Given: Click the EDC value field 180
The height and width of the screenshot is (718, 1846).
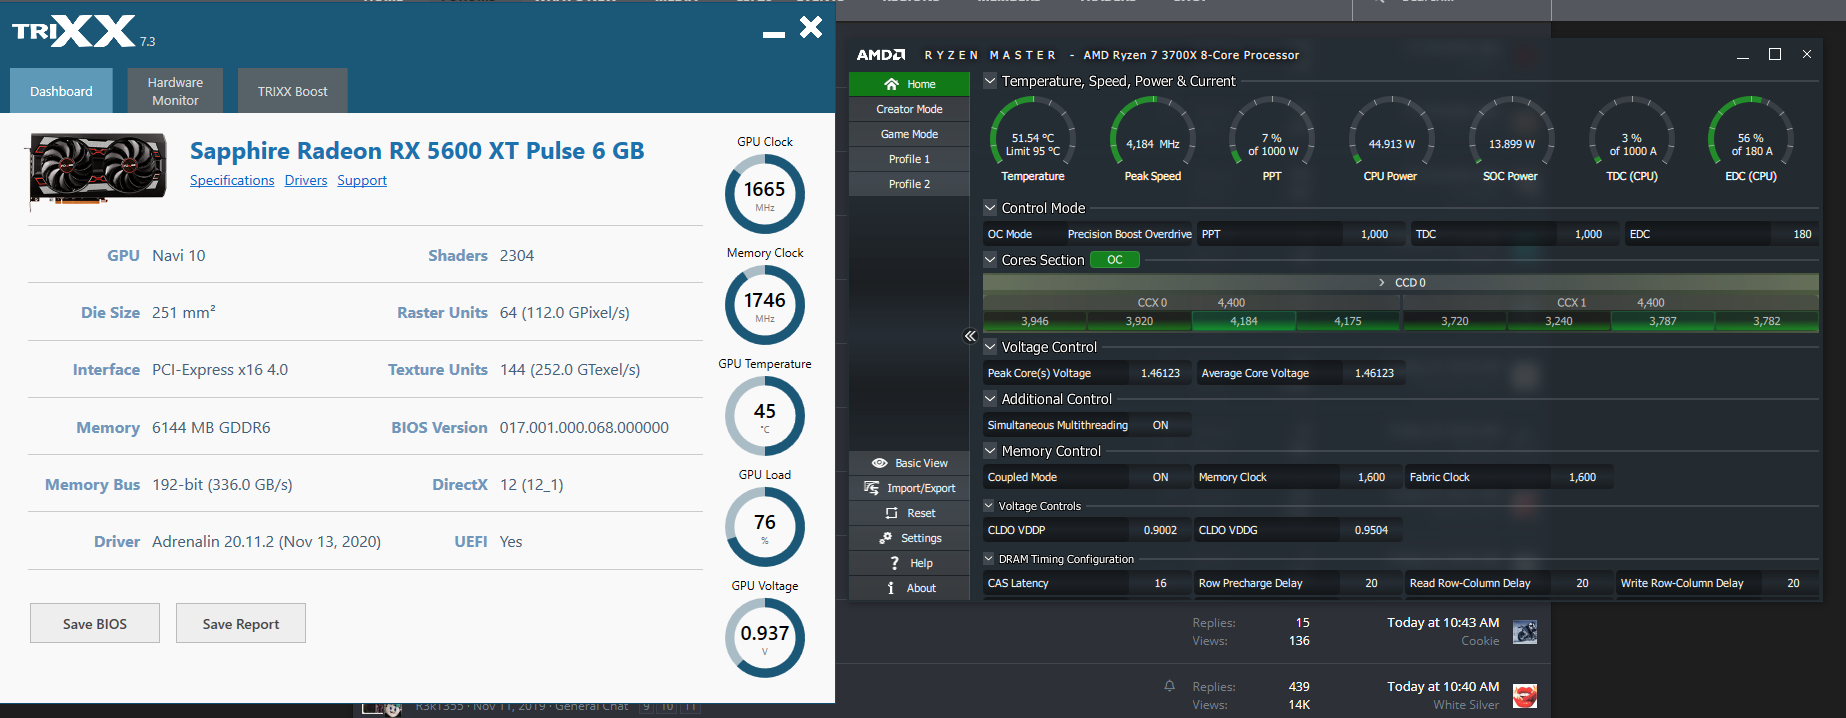Looking at the screenshot, I should [x=1802, y=234].
